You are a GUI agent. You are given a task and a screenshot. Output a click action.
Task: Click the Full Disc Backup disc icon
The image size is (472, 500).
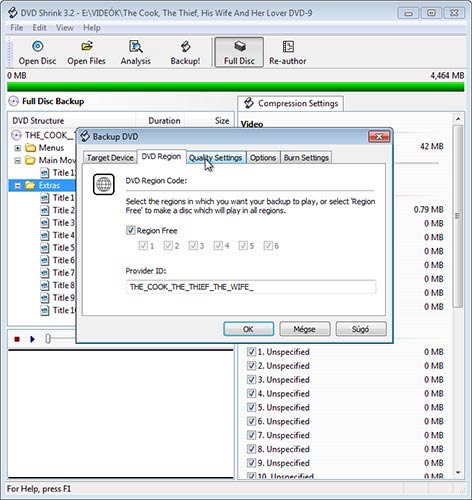[13, 101]
